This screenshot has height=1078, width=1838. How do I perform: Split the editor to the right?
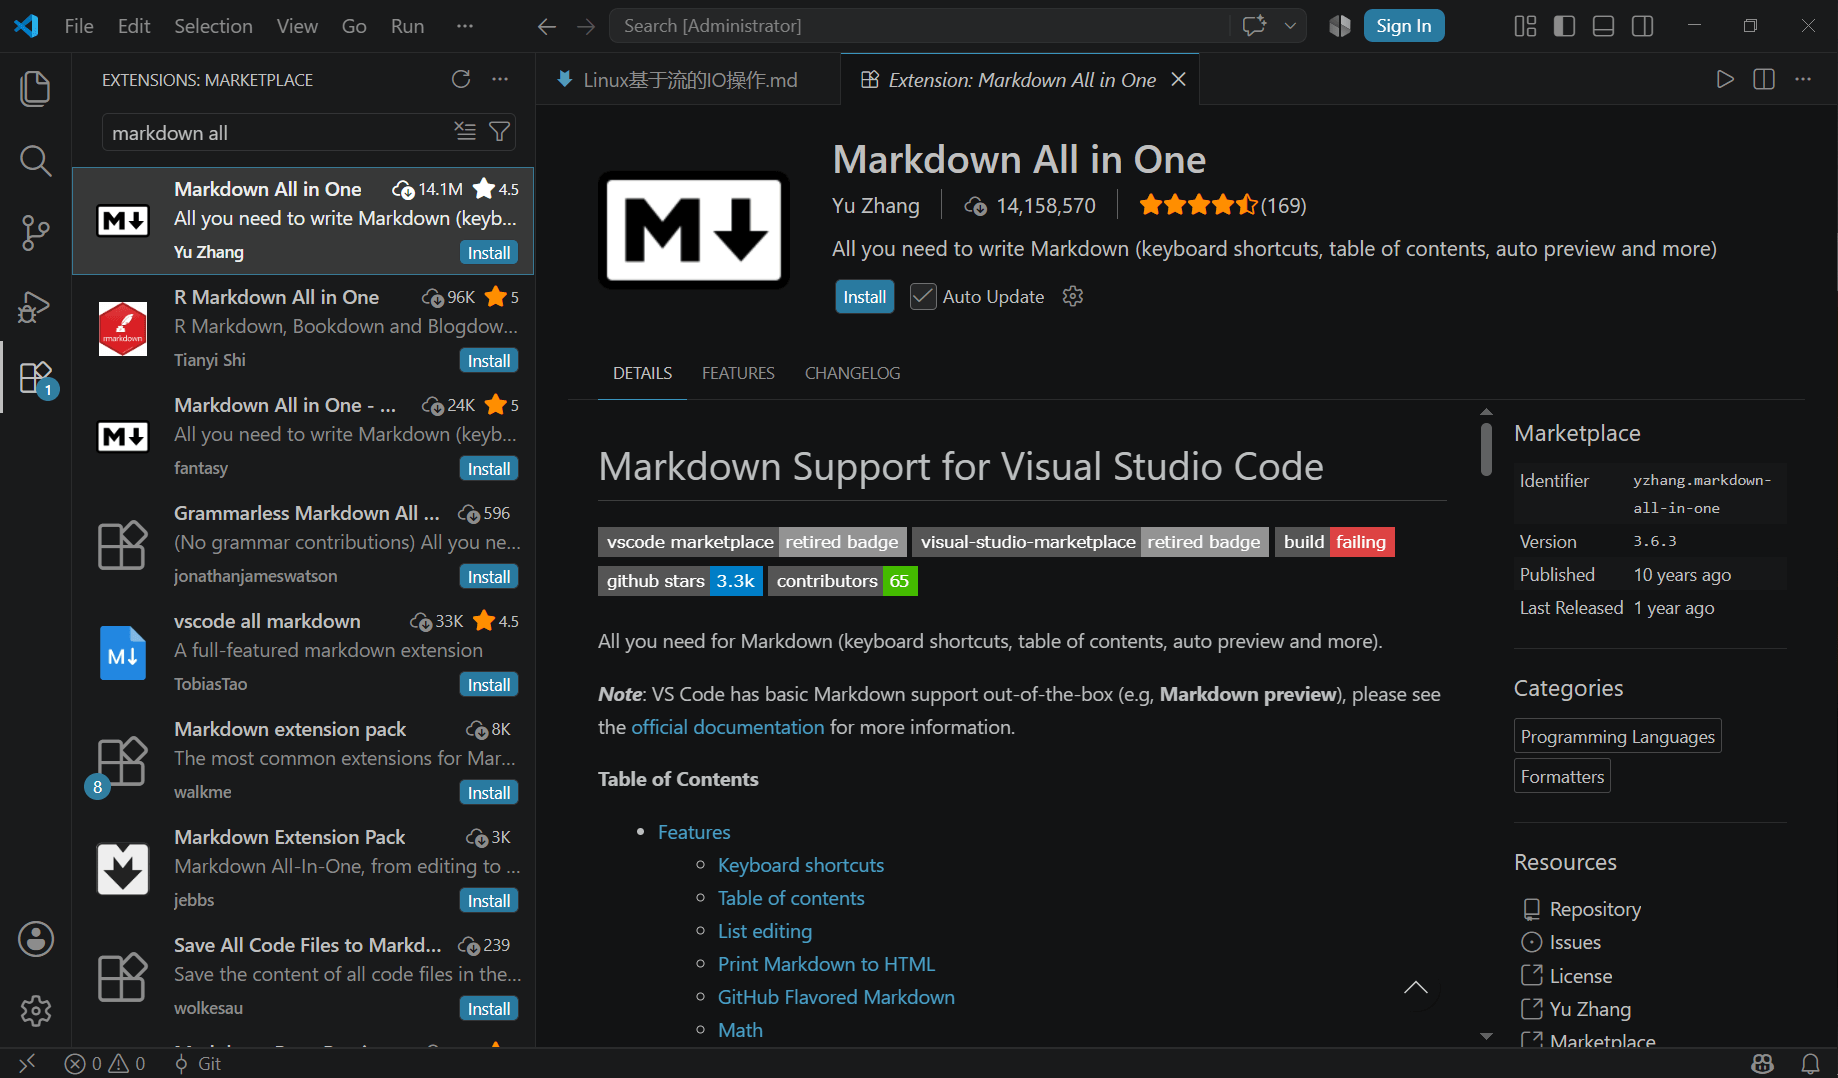[x=1764, y=79]
